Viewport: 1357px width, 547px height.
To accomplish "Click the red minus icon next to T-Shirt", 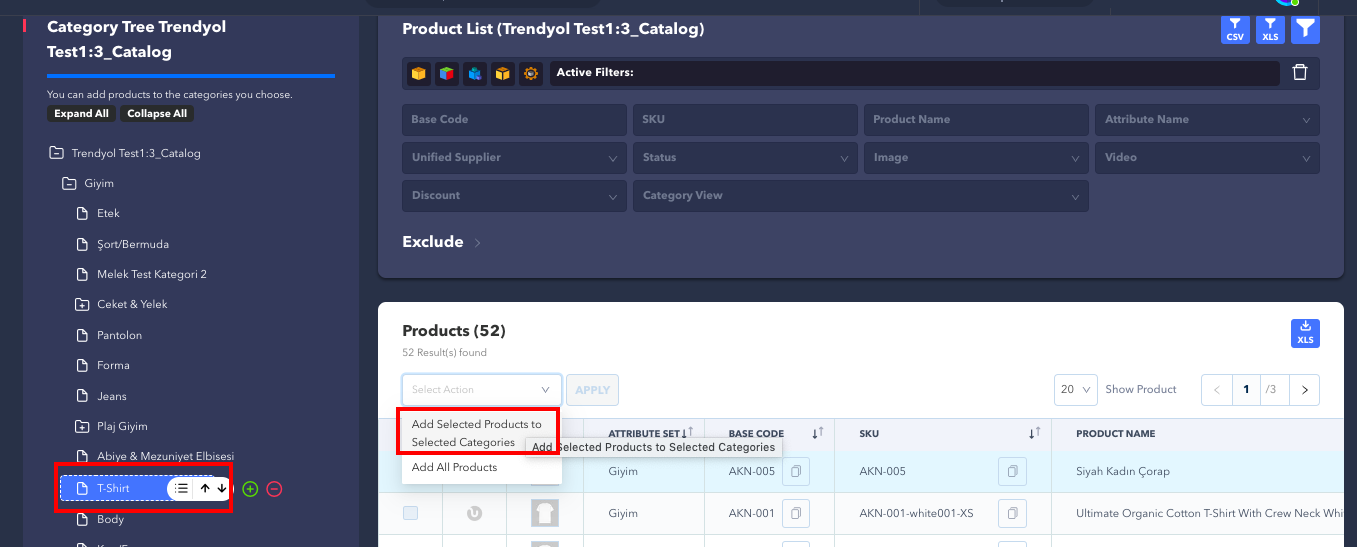I will point(274,489).
